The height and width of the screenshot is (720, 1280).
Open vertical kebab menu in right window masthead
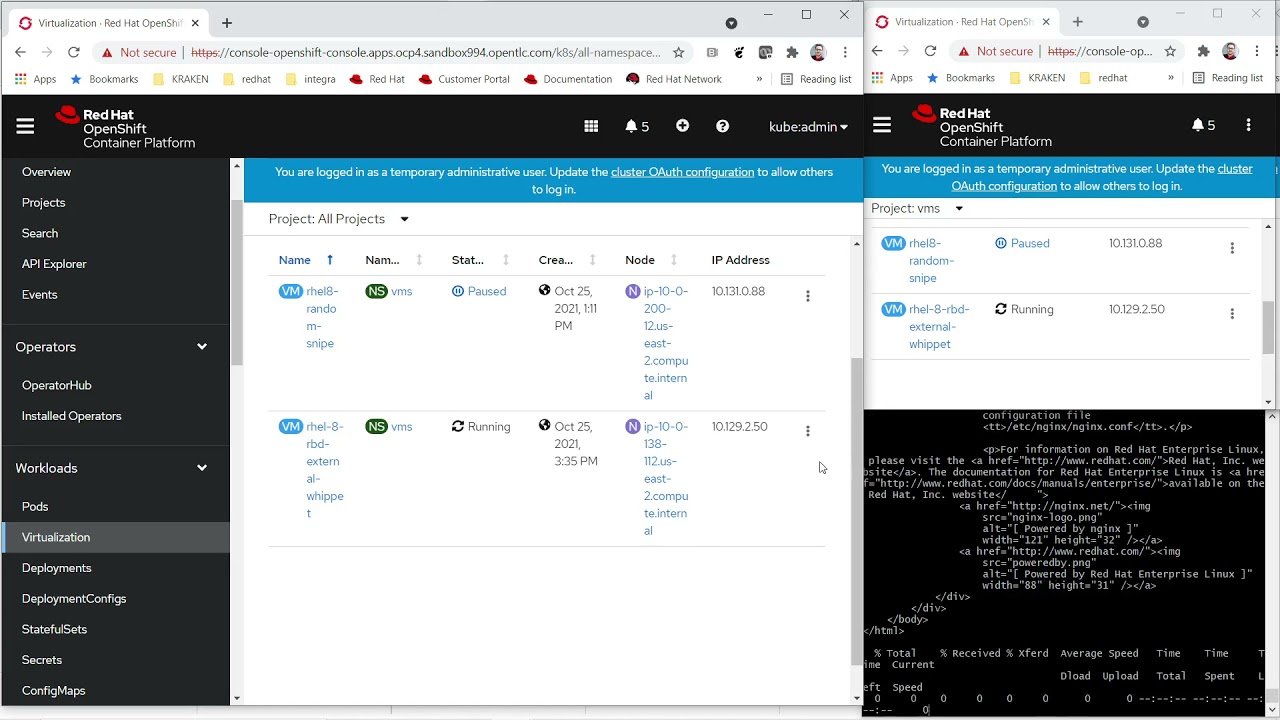(1248, 125)
